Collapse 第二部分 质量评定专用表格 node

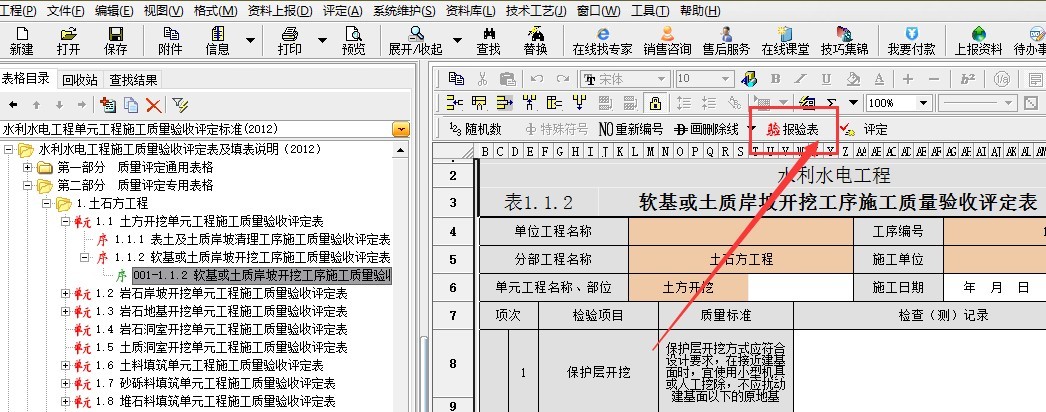point(28,185)
